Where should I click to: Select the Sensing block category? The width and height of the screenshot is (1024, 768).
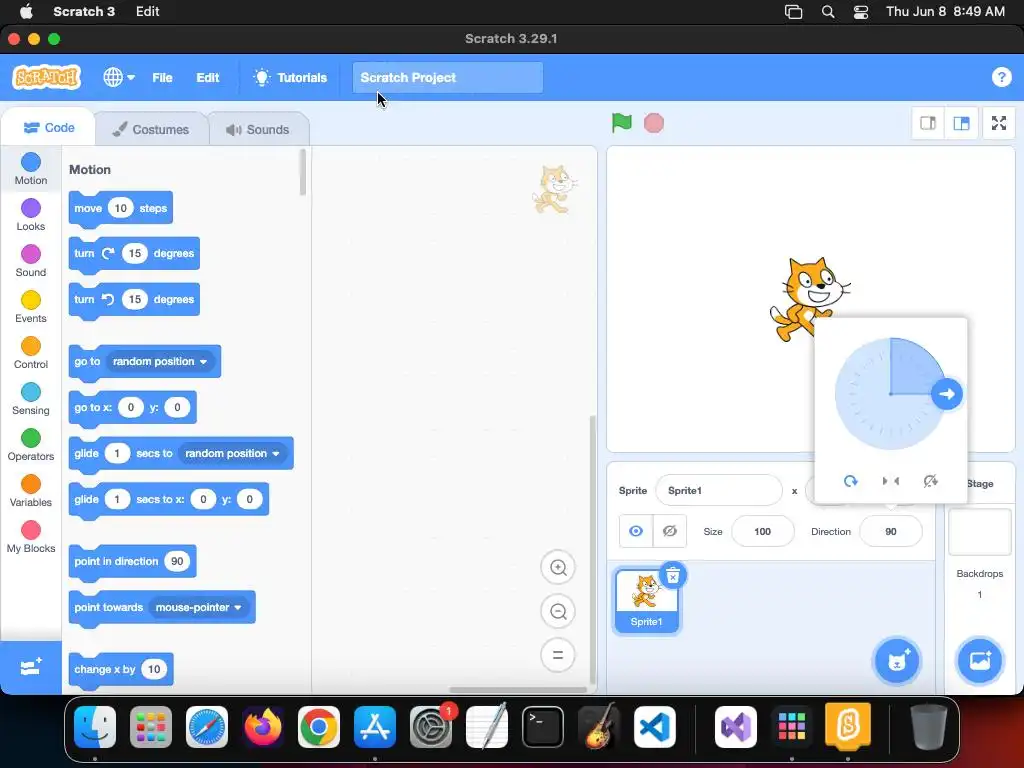(31, 399)
